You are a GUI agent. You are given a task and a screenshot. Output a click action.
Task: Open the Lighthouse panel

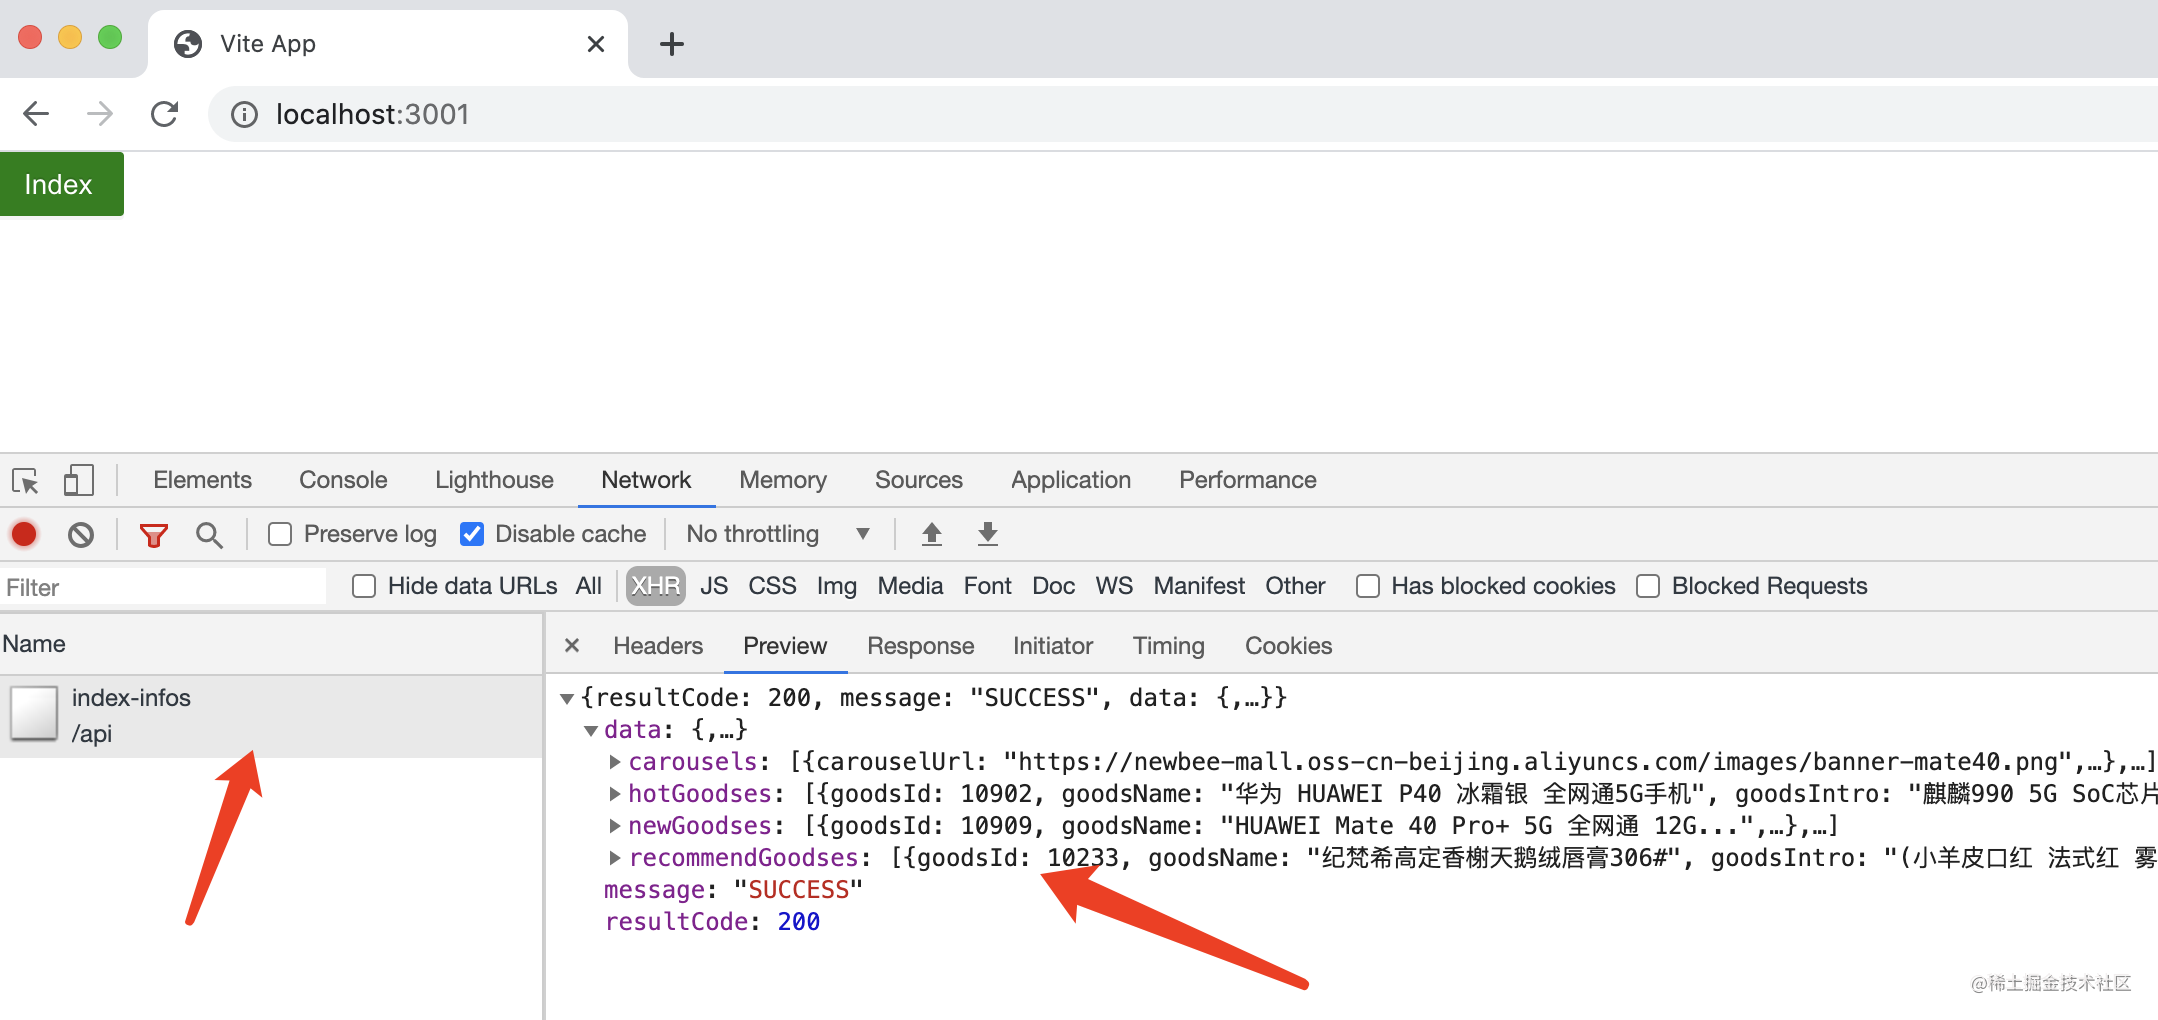tap(494, 480)
